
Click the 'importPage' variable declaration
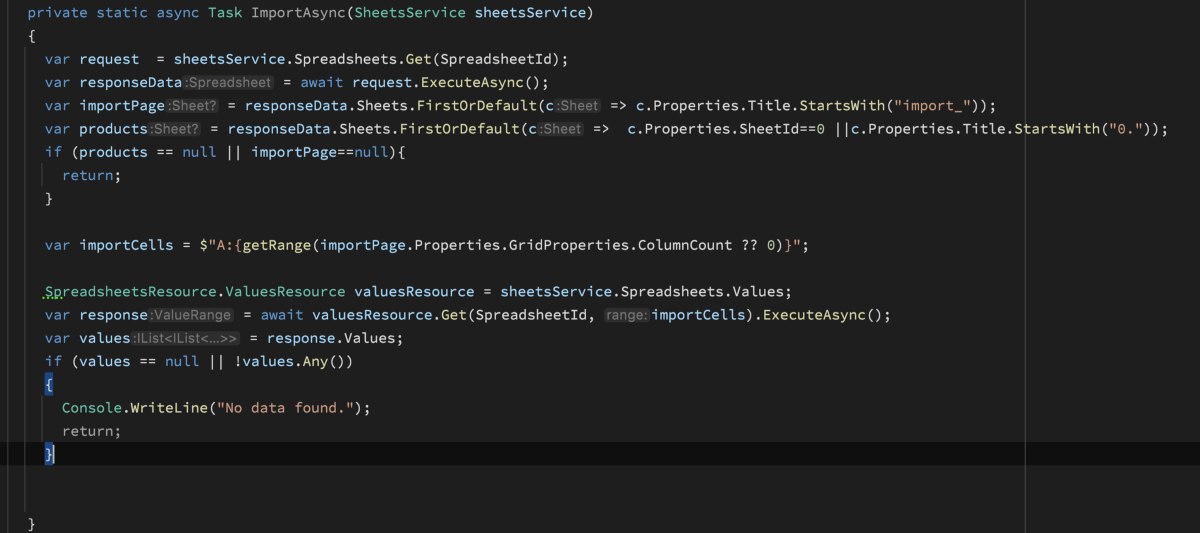pos(122,105)
